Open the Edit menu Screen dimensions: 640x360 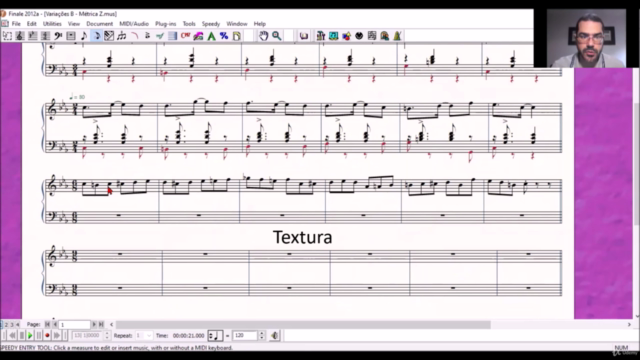[31, 24]
